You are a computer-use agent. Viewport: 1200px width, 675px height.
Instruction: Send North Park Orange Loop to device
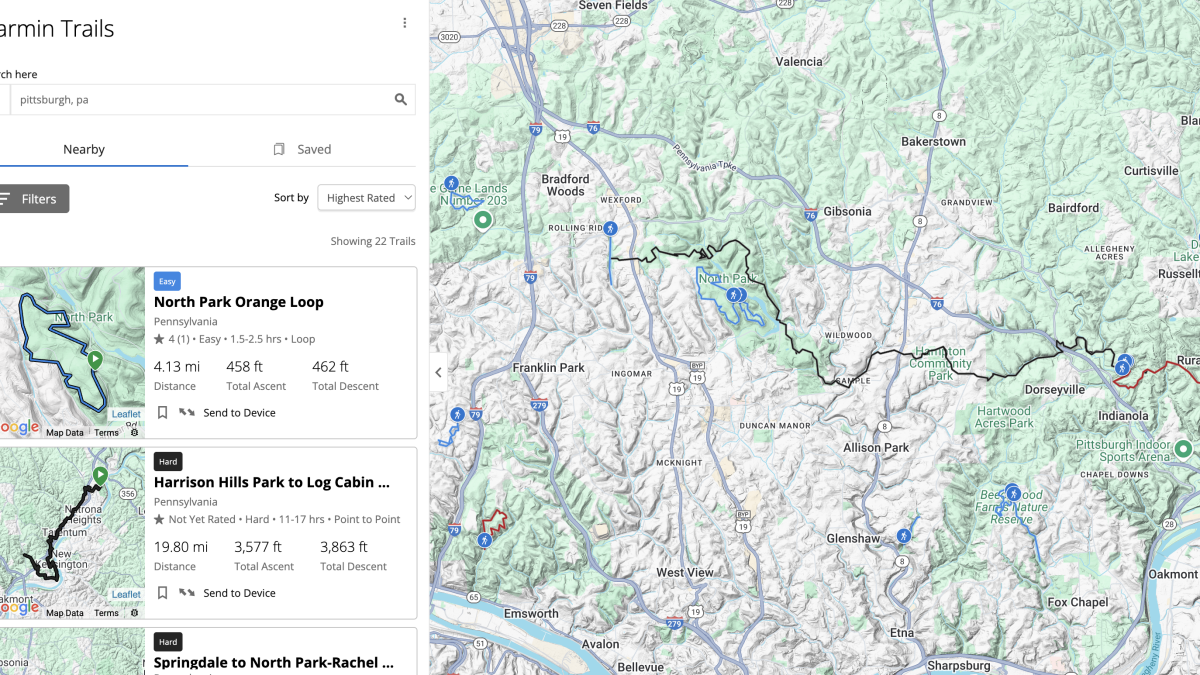pyautogui.click(x=227, y=412)
